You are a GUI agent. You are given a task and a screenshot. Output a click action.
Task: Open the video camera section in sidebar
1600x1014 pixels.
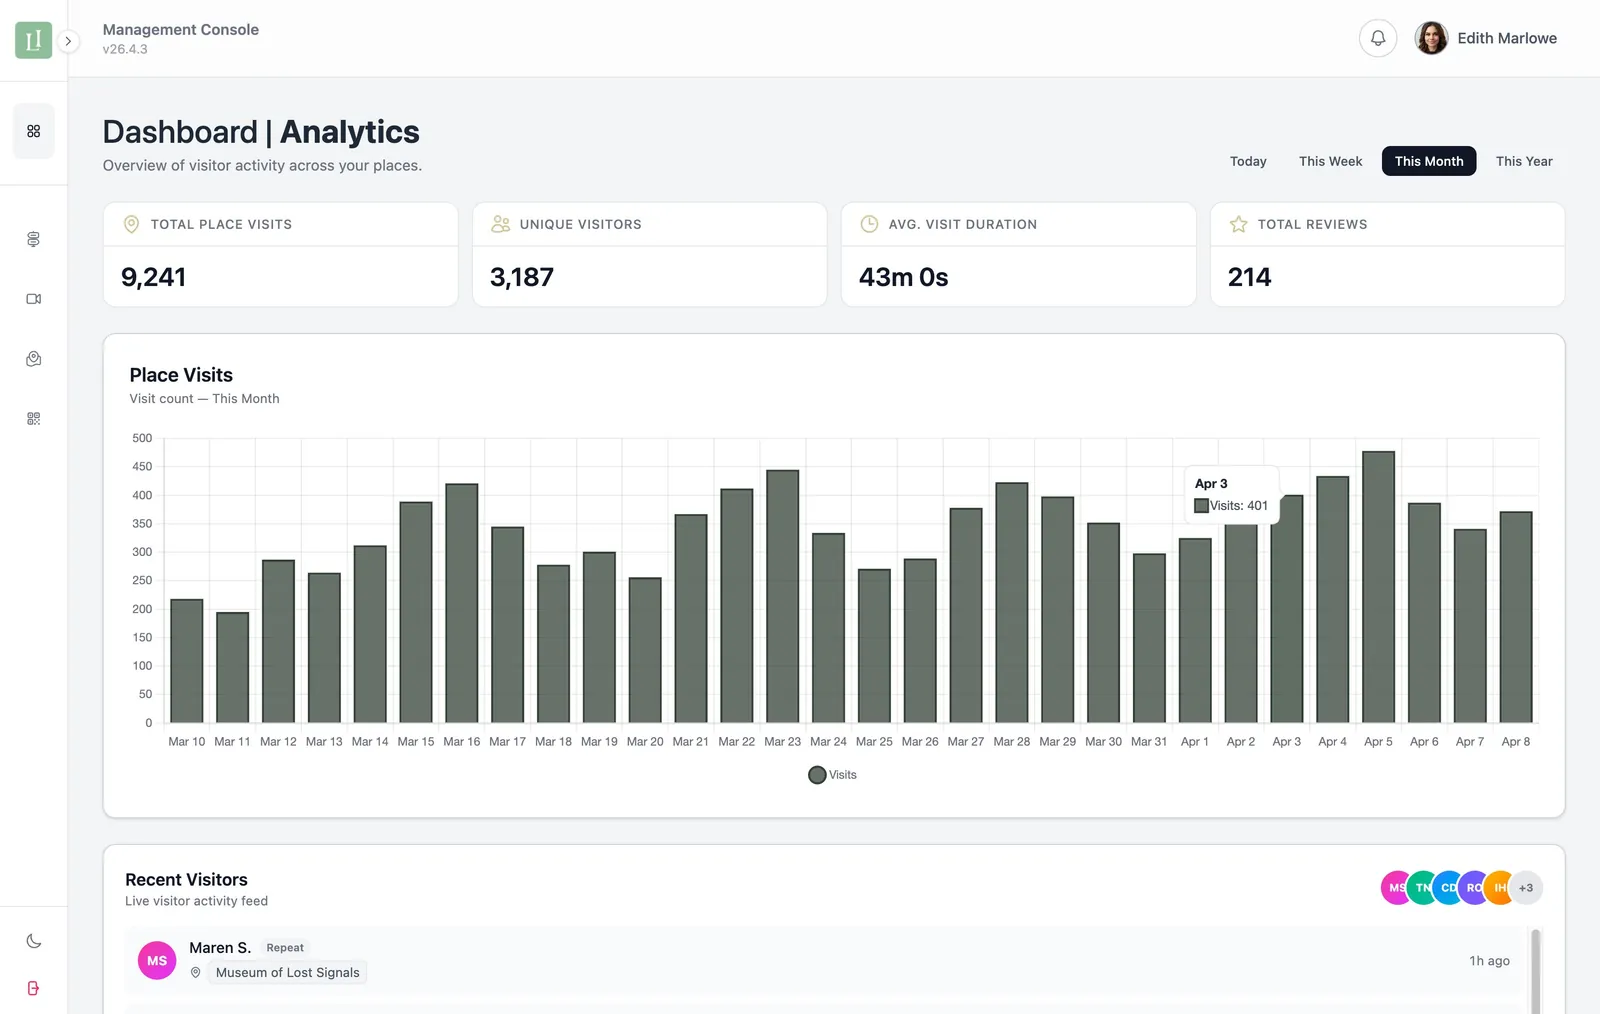tap(33, 299)
